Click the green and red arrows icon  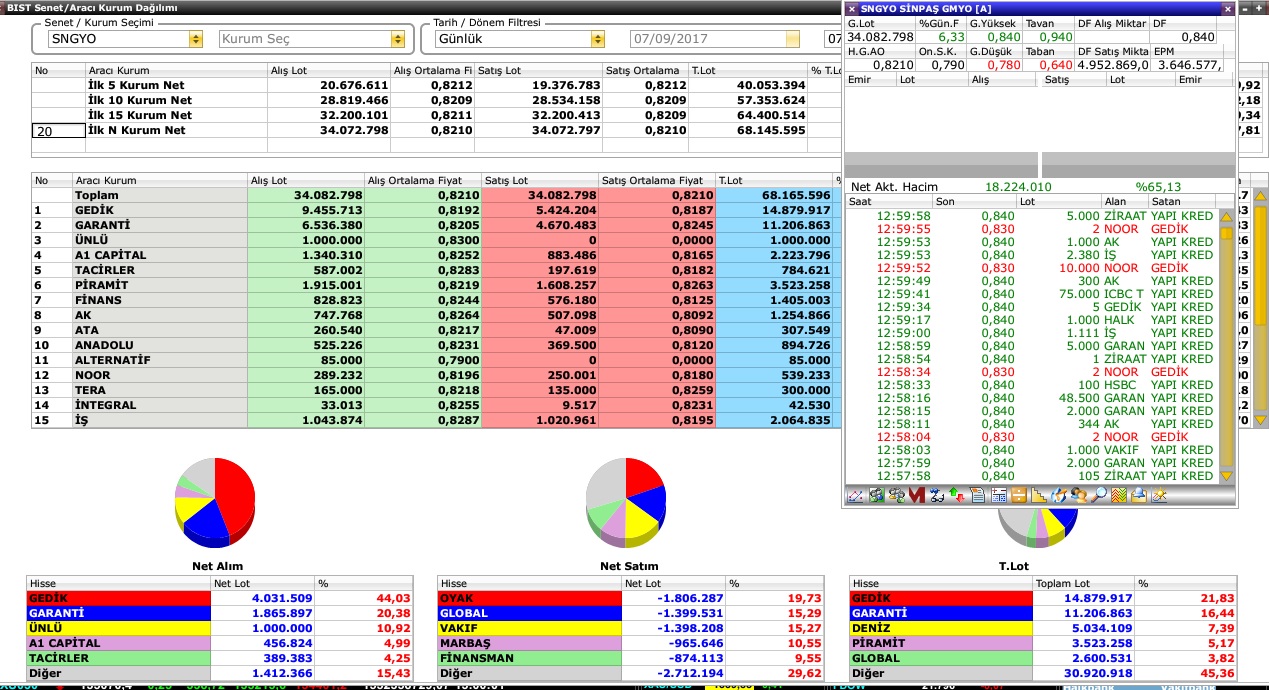pos(957,494)
